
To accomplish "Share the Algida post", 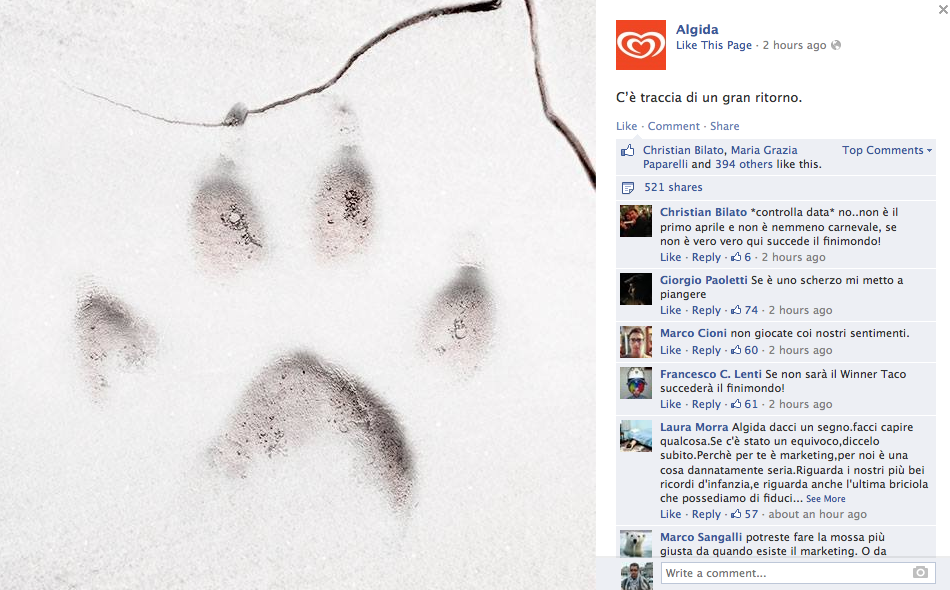I will [724, 126].
